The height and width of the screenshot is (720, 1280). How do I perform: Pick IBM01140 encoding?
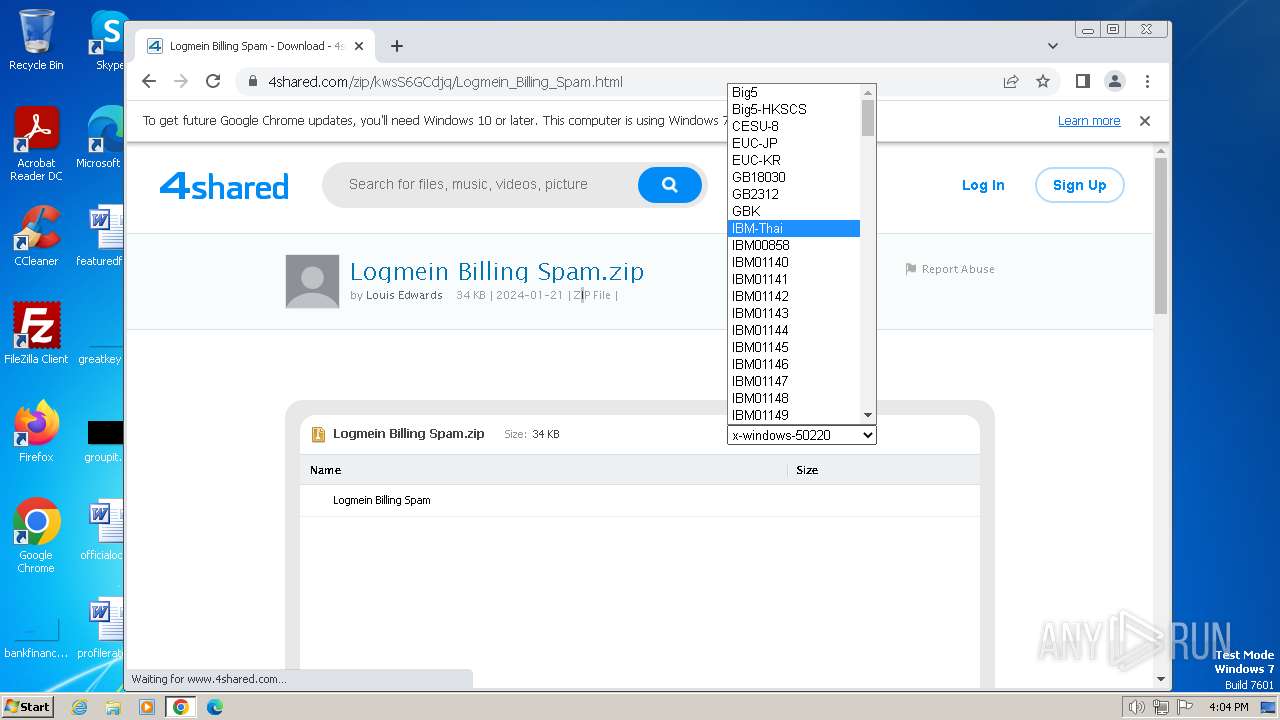pyautogui.click(x=794, y=262)
